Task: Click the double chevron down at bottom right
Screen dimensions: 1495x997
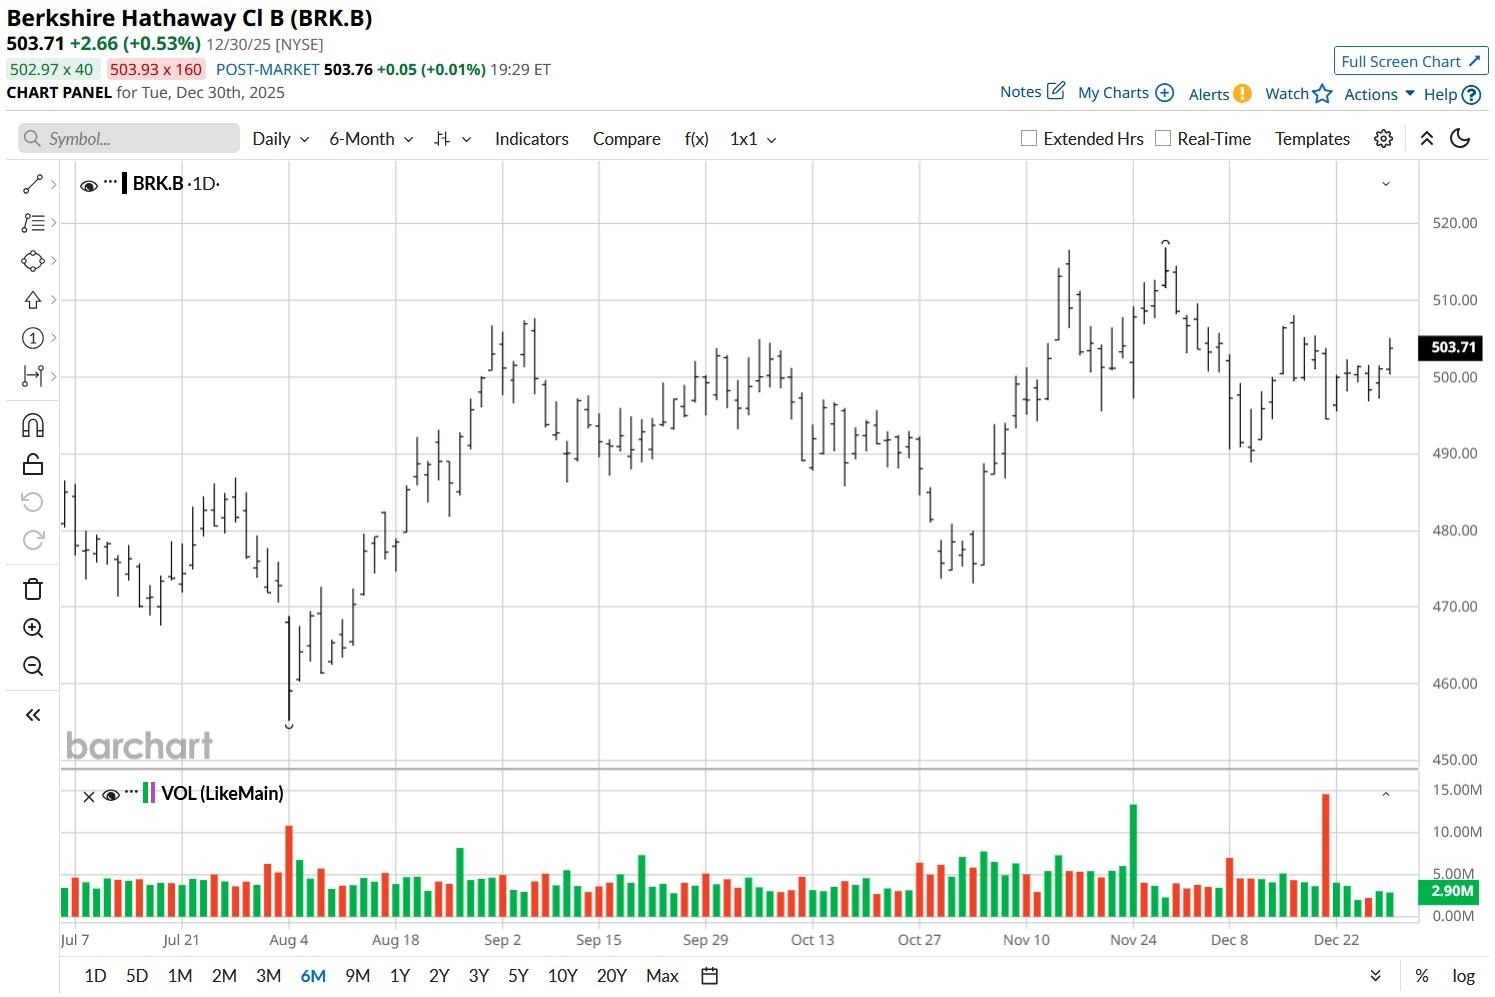Action: (x=1376, y=976)
